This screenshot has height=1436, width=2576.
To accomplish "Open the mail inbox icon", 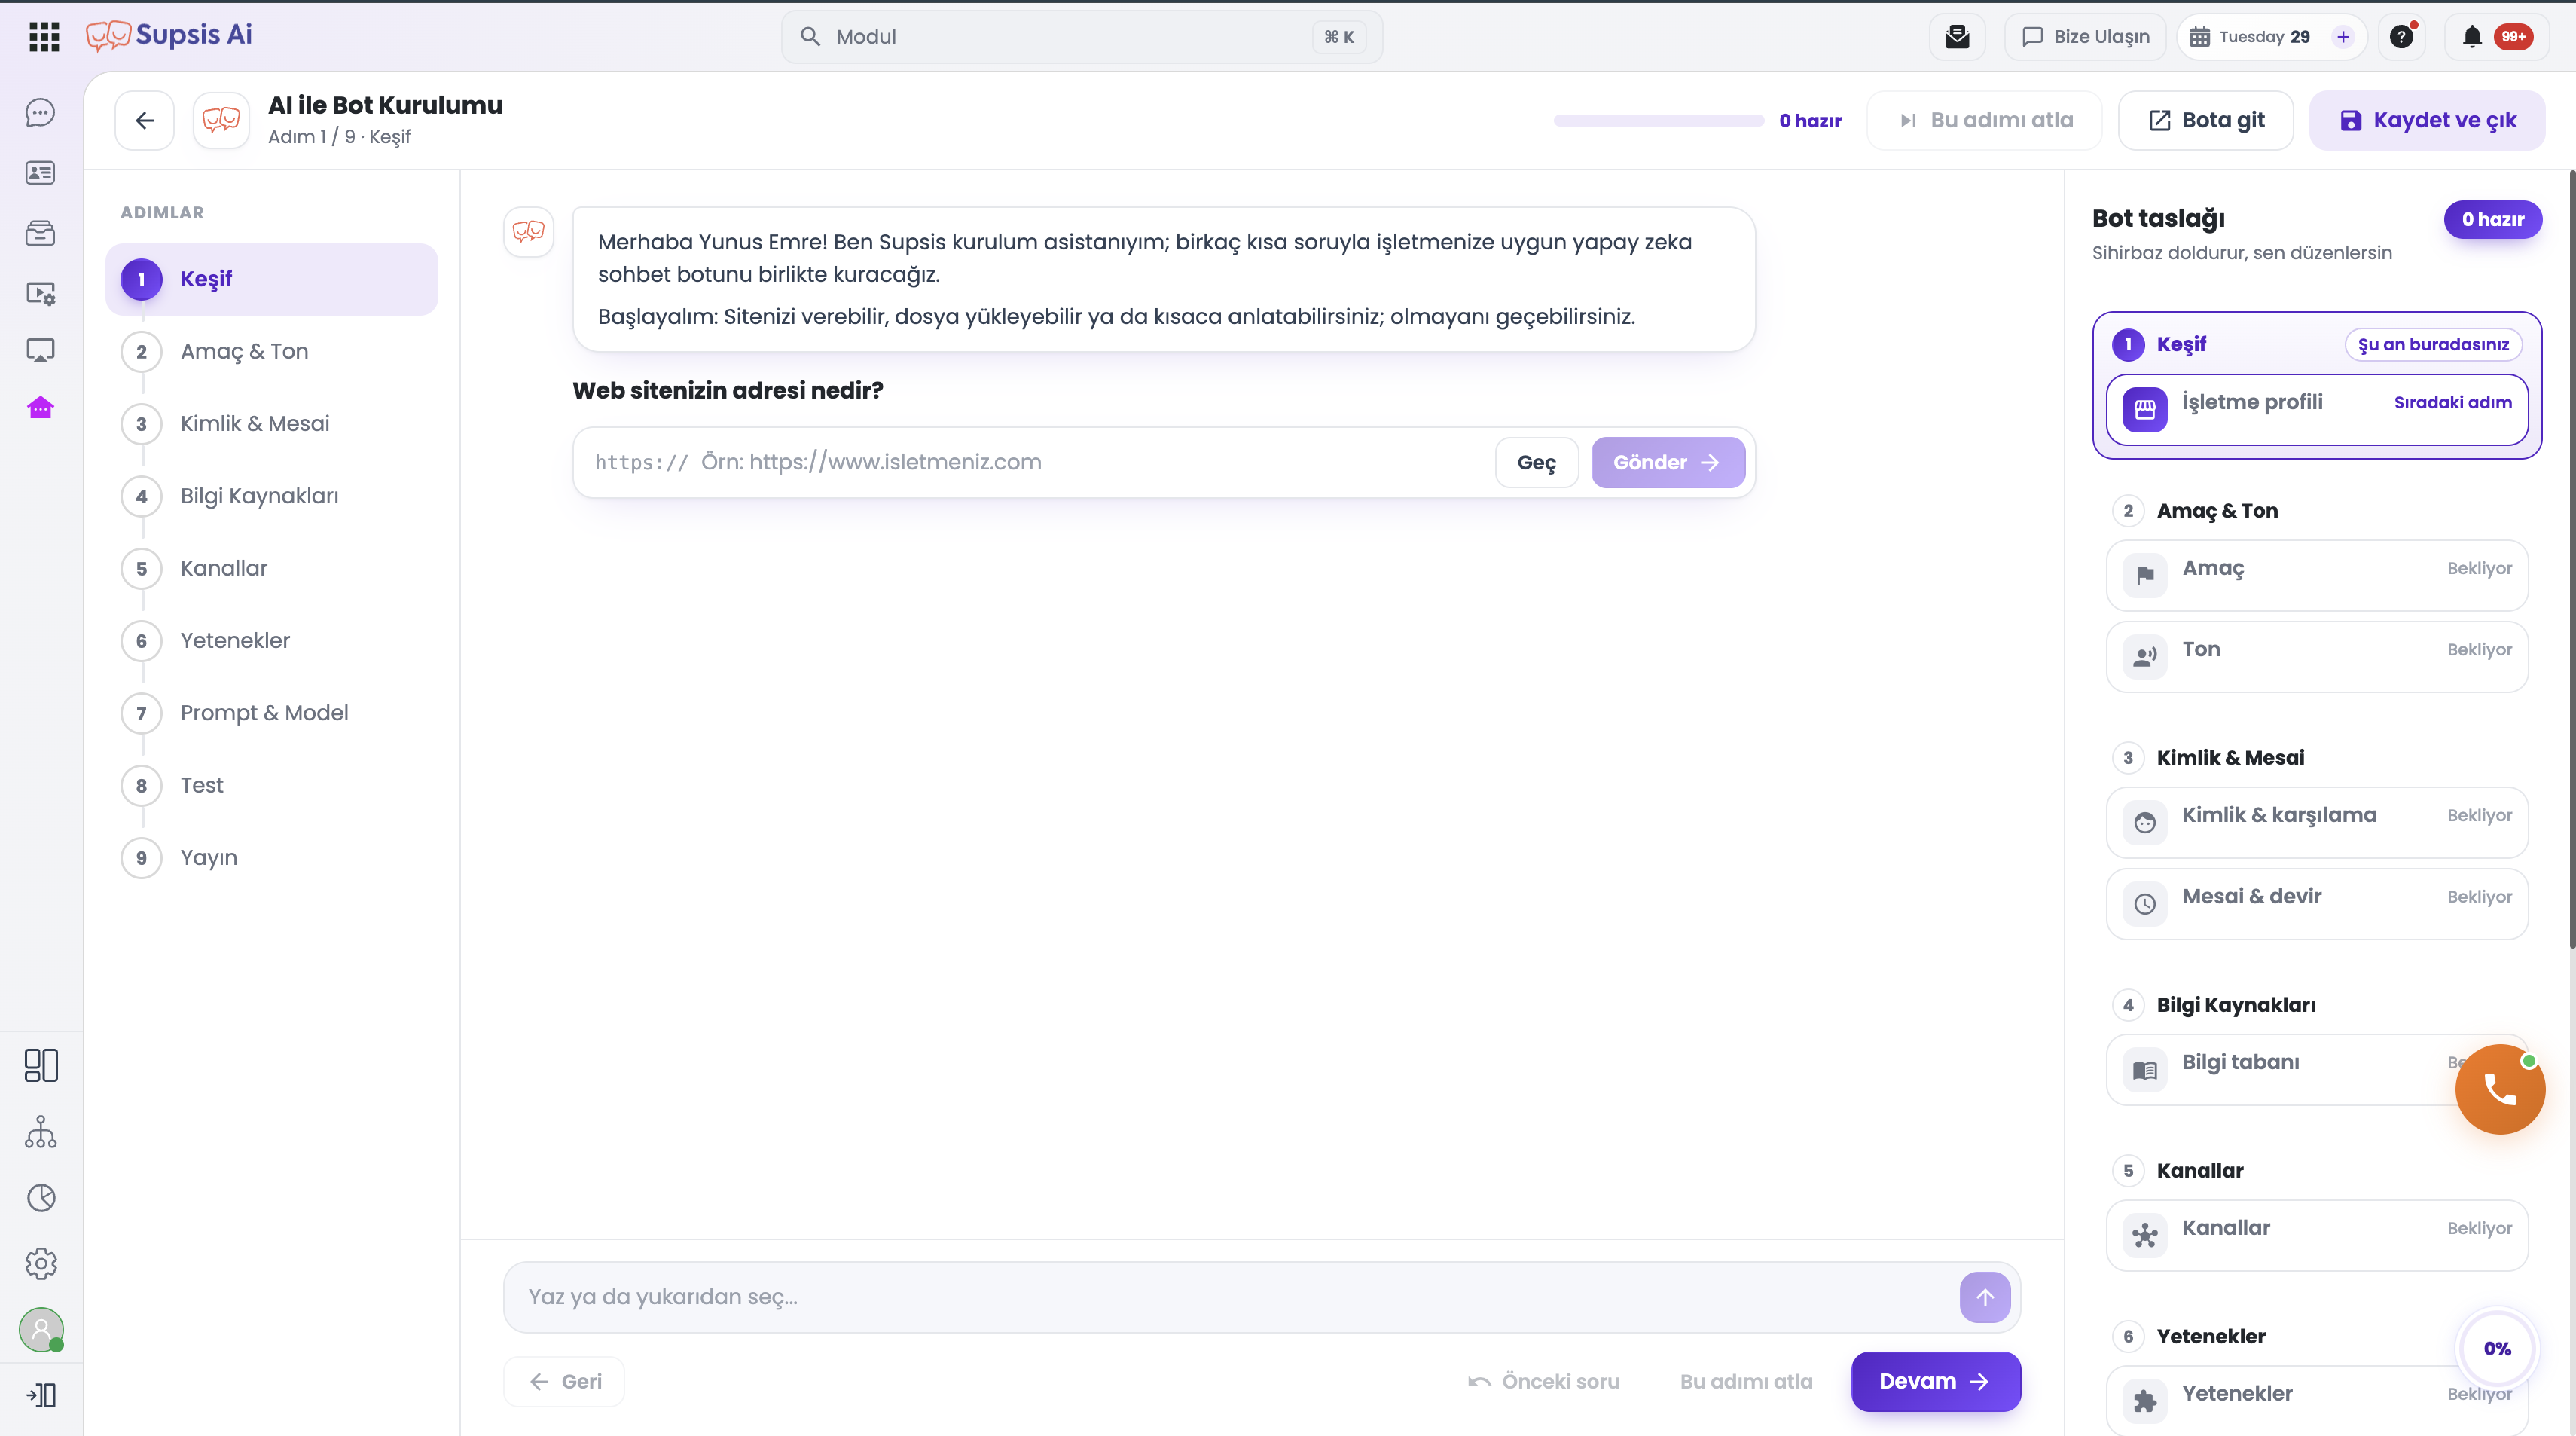I will (x=1957, y=37).
